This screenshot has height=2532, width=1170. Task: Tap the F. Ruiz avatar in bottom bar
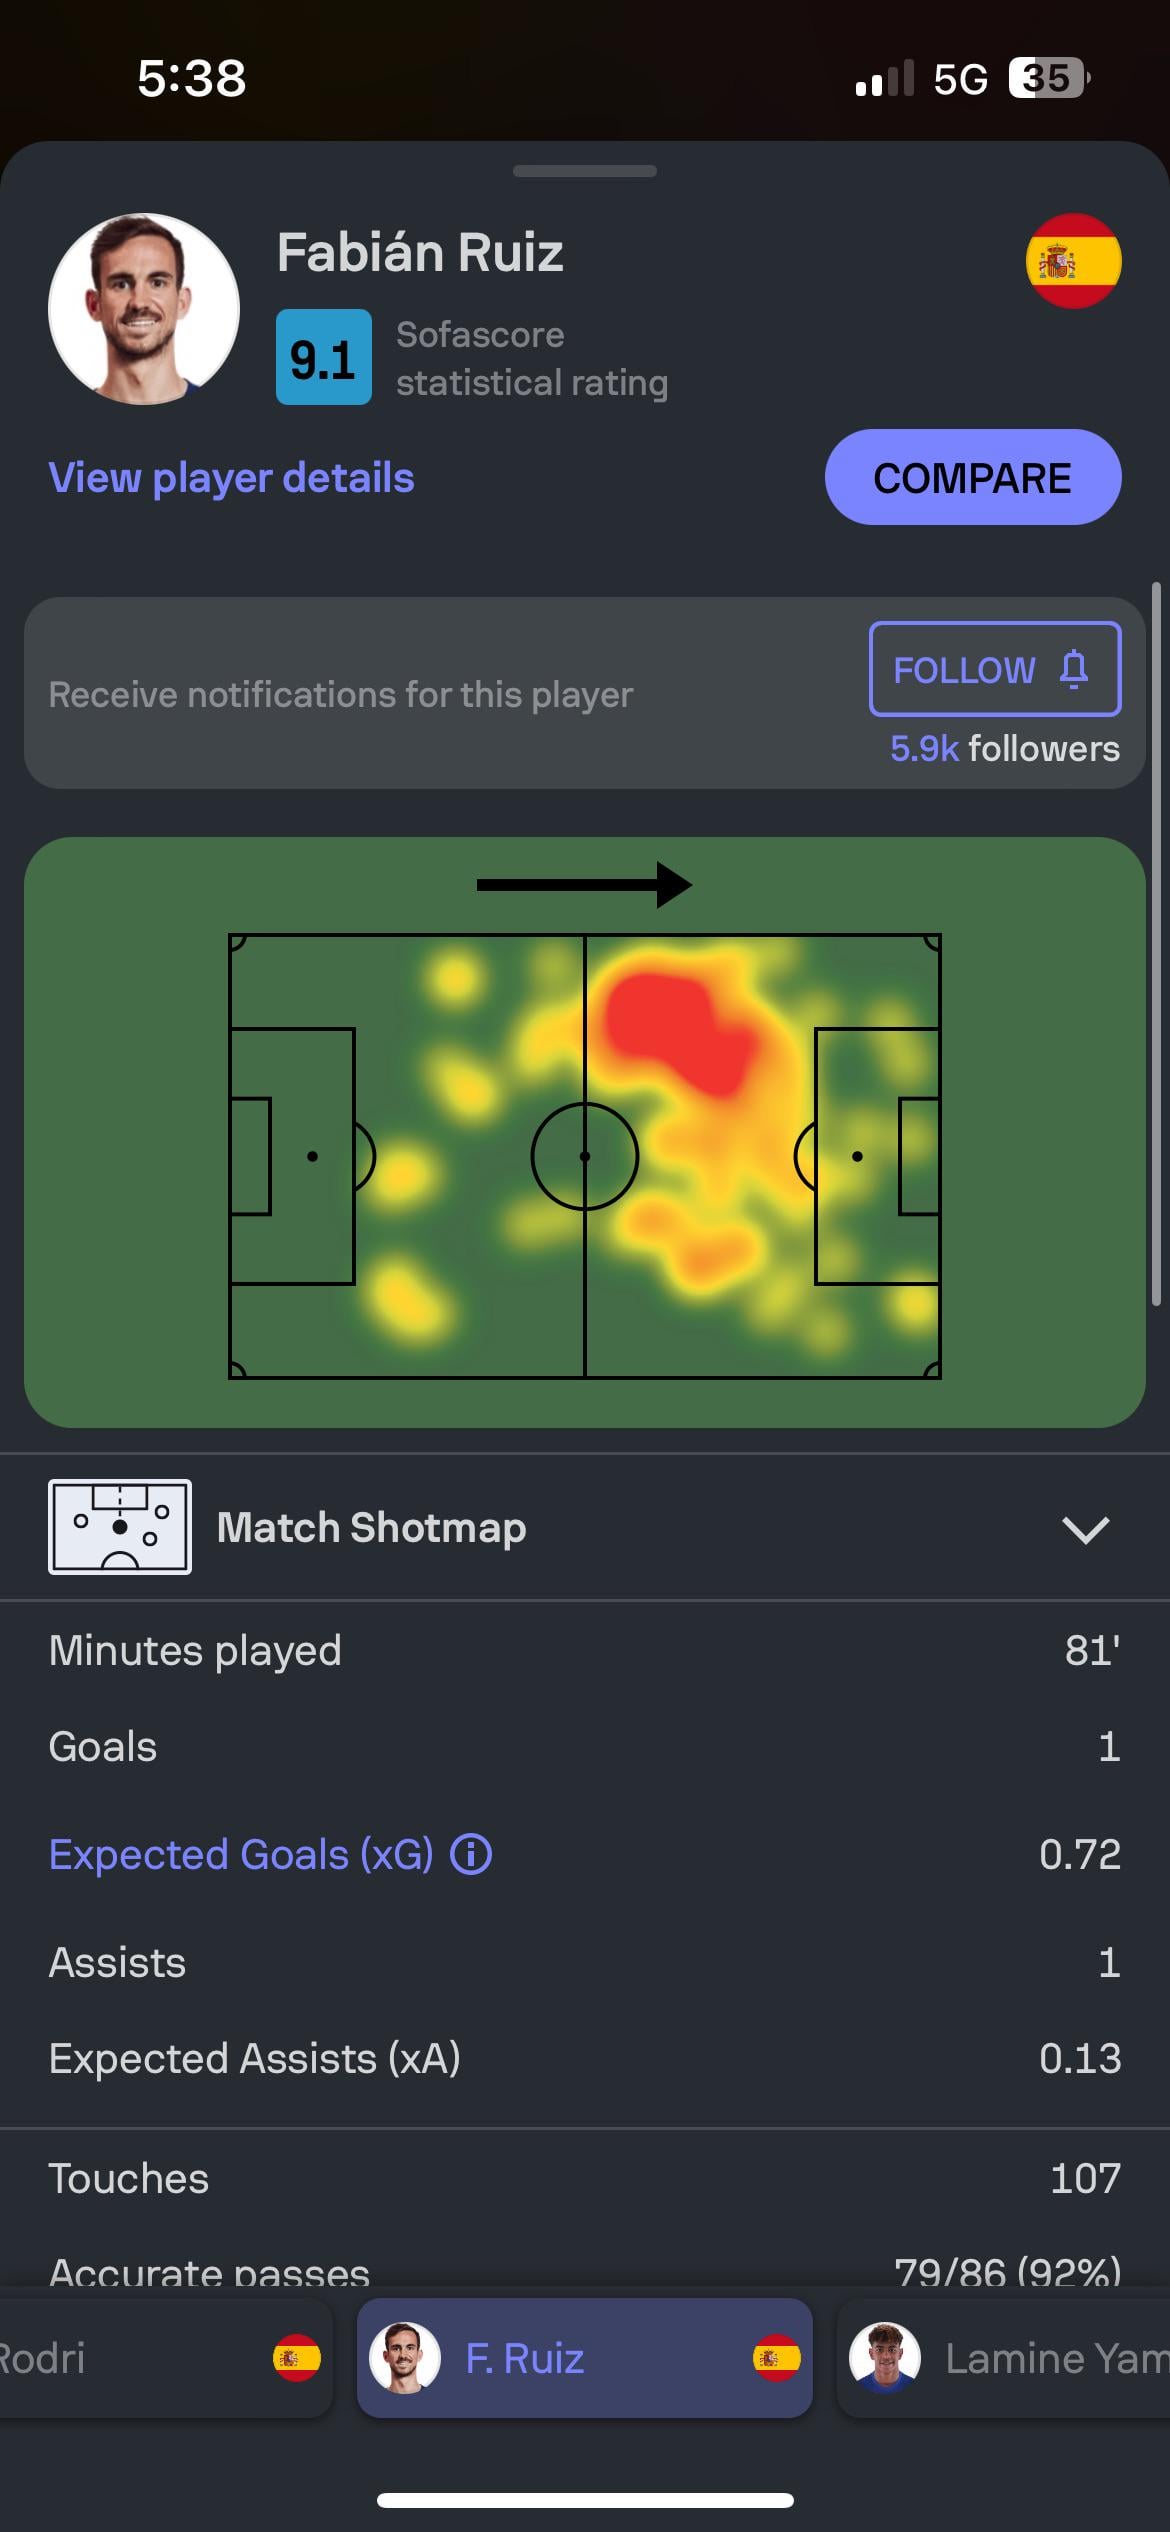tap(405, 2357)
